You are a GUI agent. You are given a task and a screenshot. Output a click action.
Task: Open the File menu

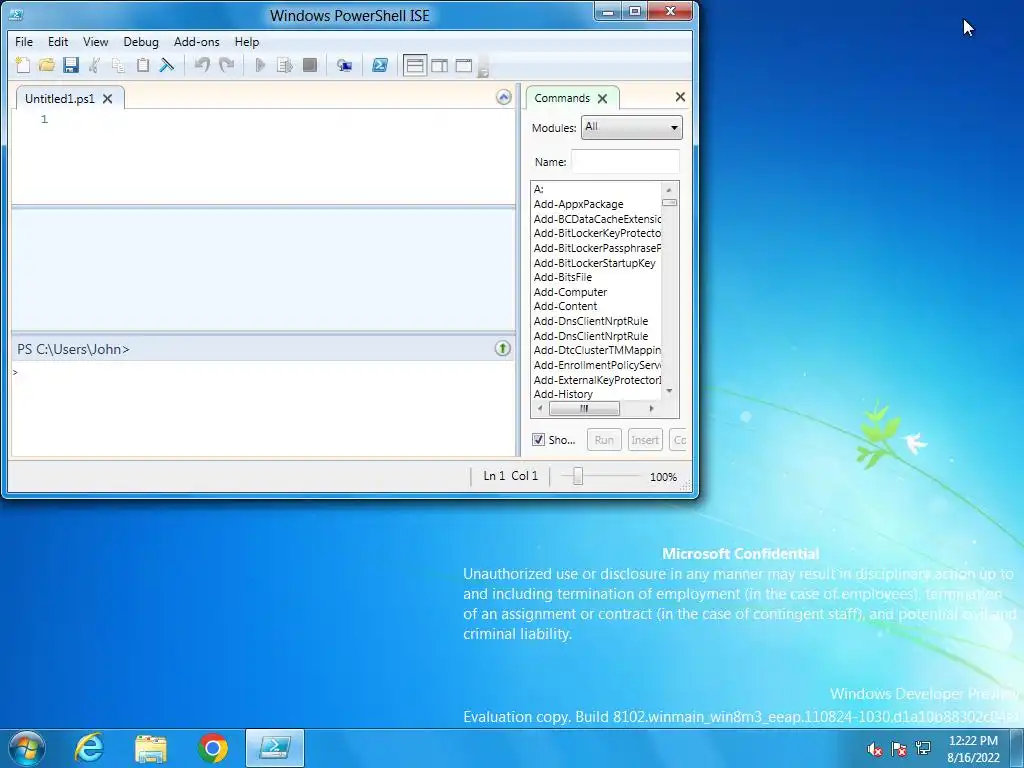pyautogui.click(x=24, y=42)
